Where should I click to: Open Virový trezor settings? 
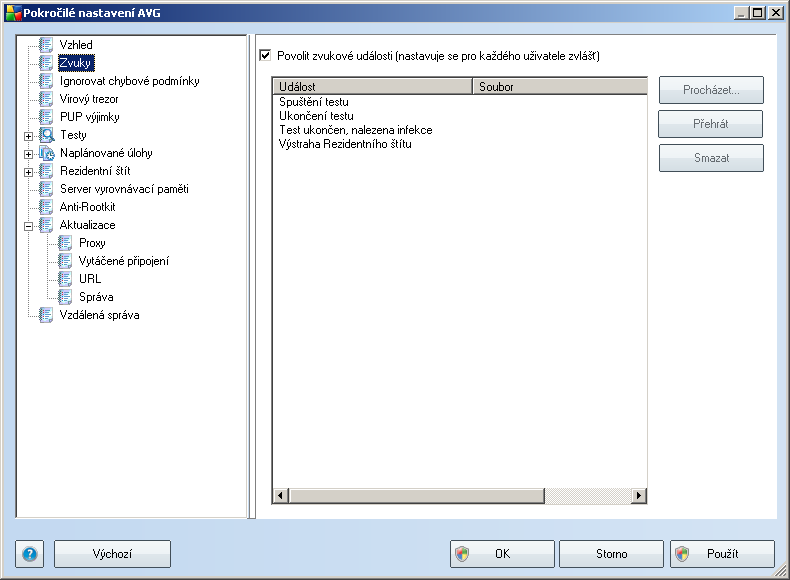tap(89, 99)
